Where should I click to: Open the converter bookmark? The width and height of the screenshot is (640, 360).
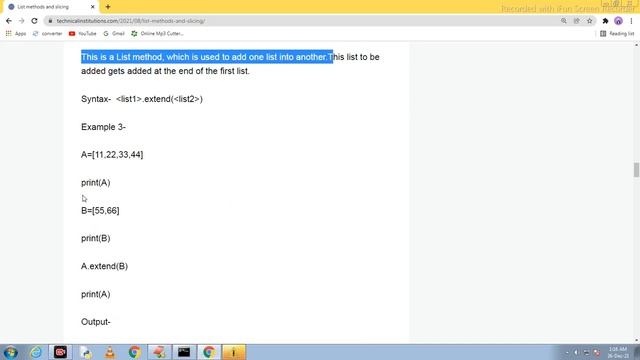click(47, 33)
